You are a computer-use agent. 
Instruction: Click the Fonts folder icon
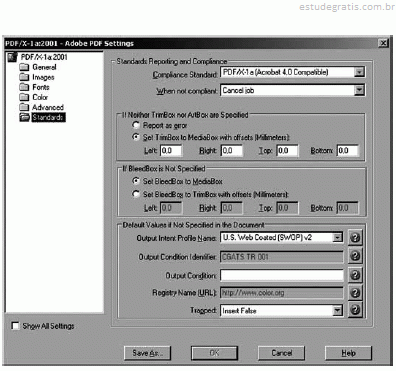pyautogui.click(x=24, y=87)
